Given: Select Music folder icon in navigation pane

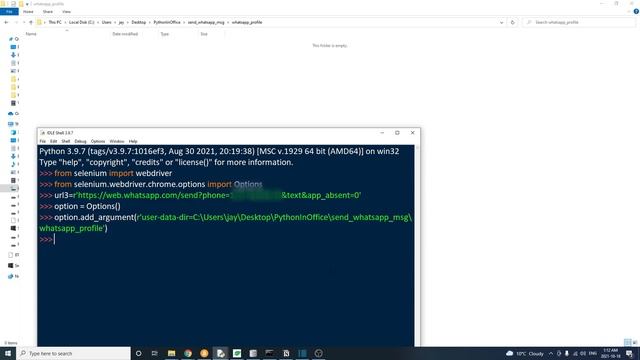Looking at the screenshot, I should (13, 164).
